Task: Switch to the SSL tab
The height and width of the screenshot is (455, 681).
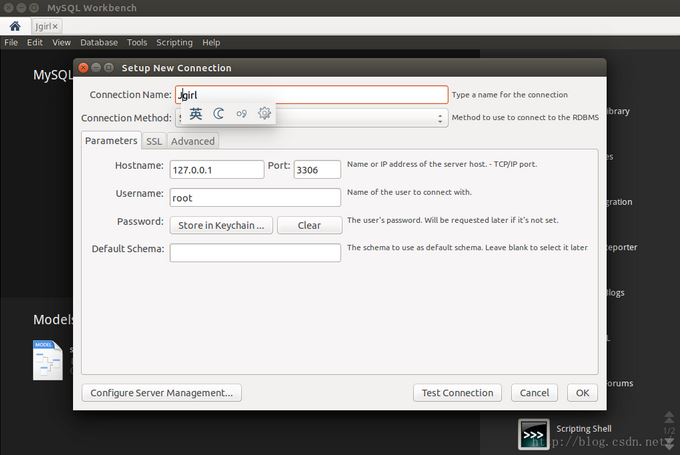Action: [x=154, y=141]
